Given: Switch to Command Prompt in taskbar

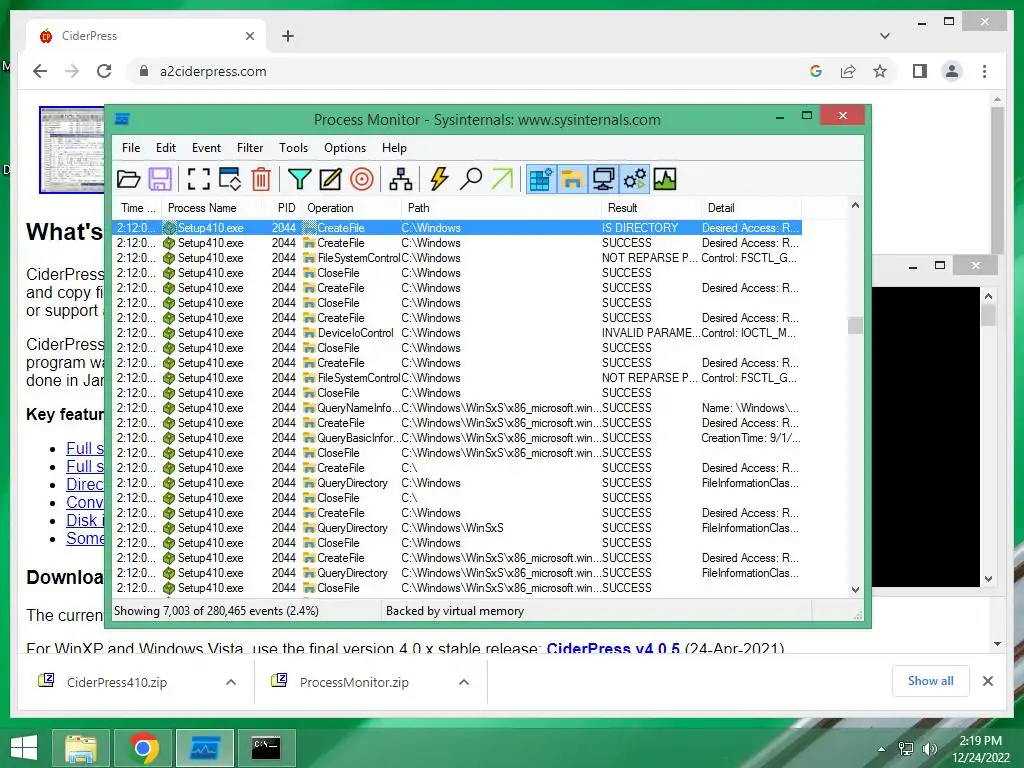Looking at the screenshot, I should pos(266,748).
